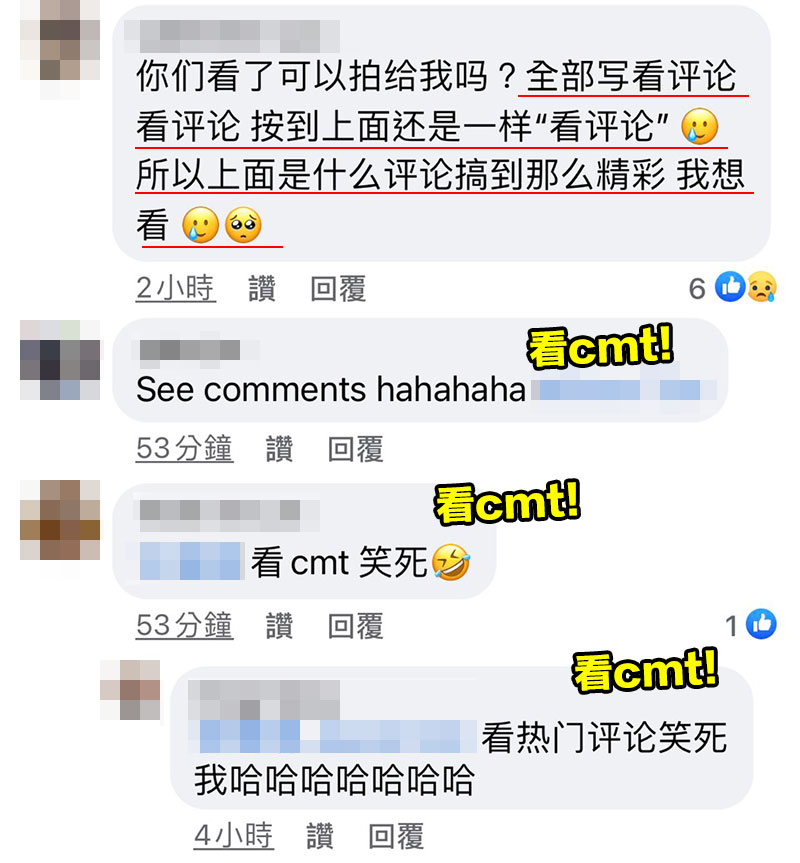
Task: Like the 'See comments hahahaha' comment
Action: click(280, 449)
